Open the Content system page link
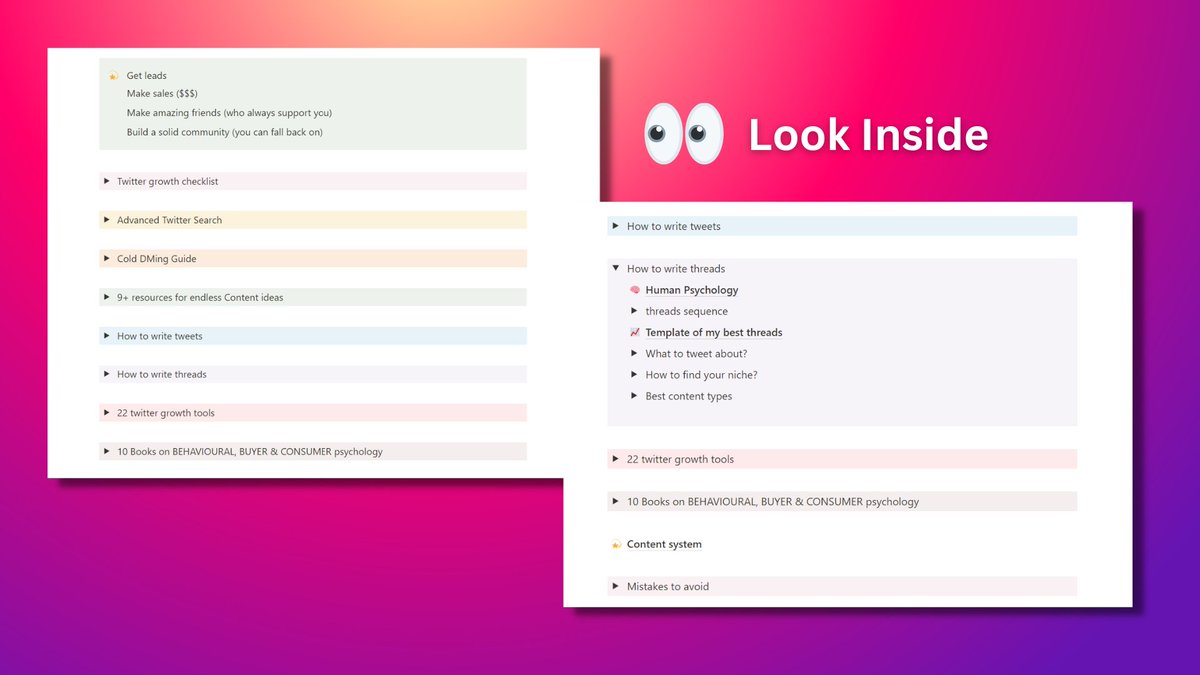Screen dimensions: 1200x675 tap(664, 545)
